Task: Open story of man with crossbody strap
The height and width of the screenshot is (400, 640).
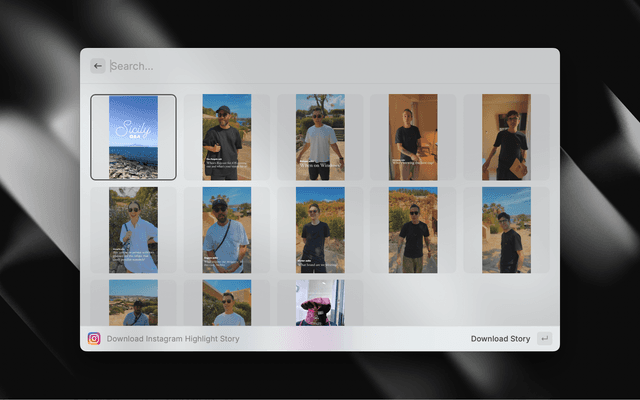Action: 227,230
